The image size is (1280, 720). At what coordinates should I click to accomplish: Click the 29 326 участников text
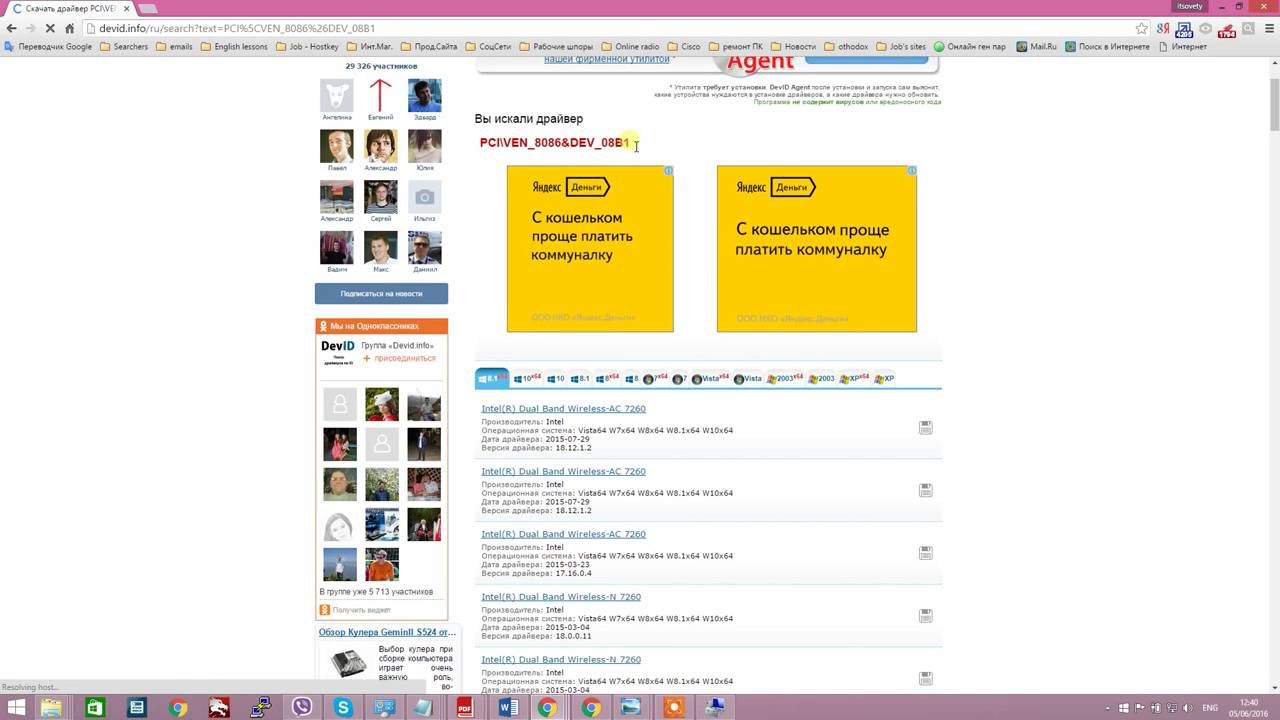coord(381,66)
